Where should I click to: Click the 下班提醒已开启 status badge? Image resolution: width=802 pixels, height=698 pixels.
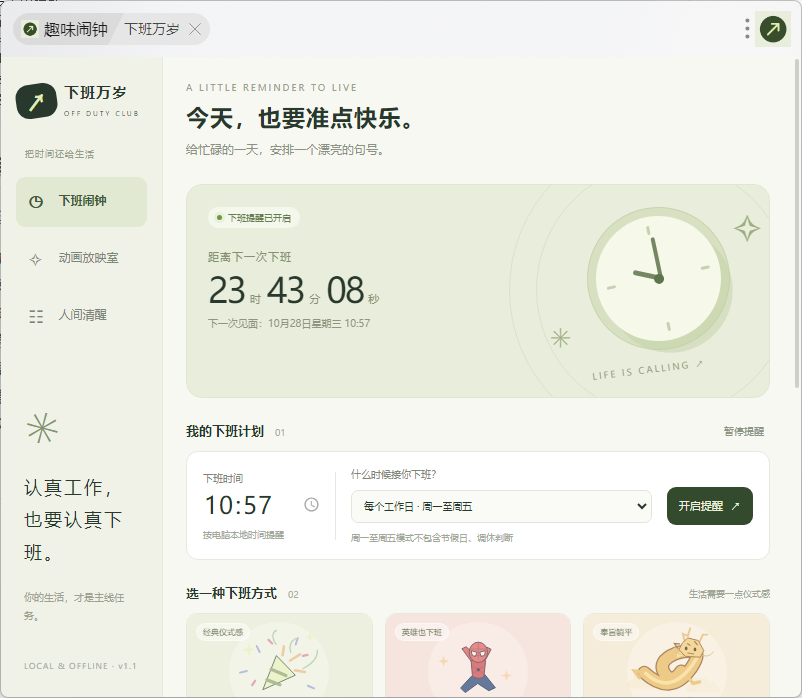(254, 218)
